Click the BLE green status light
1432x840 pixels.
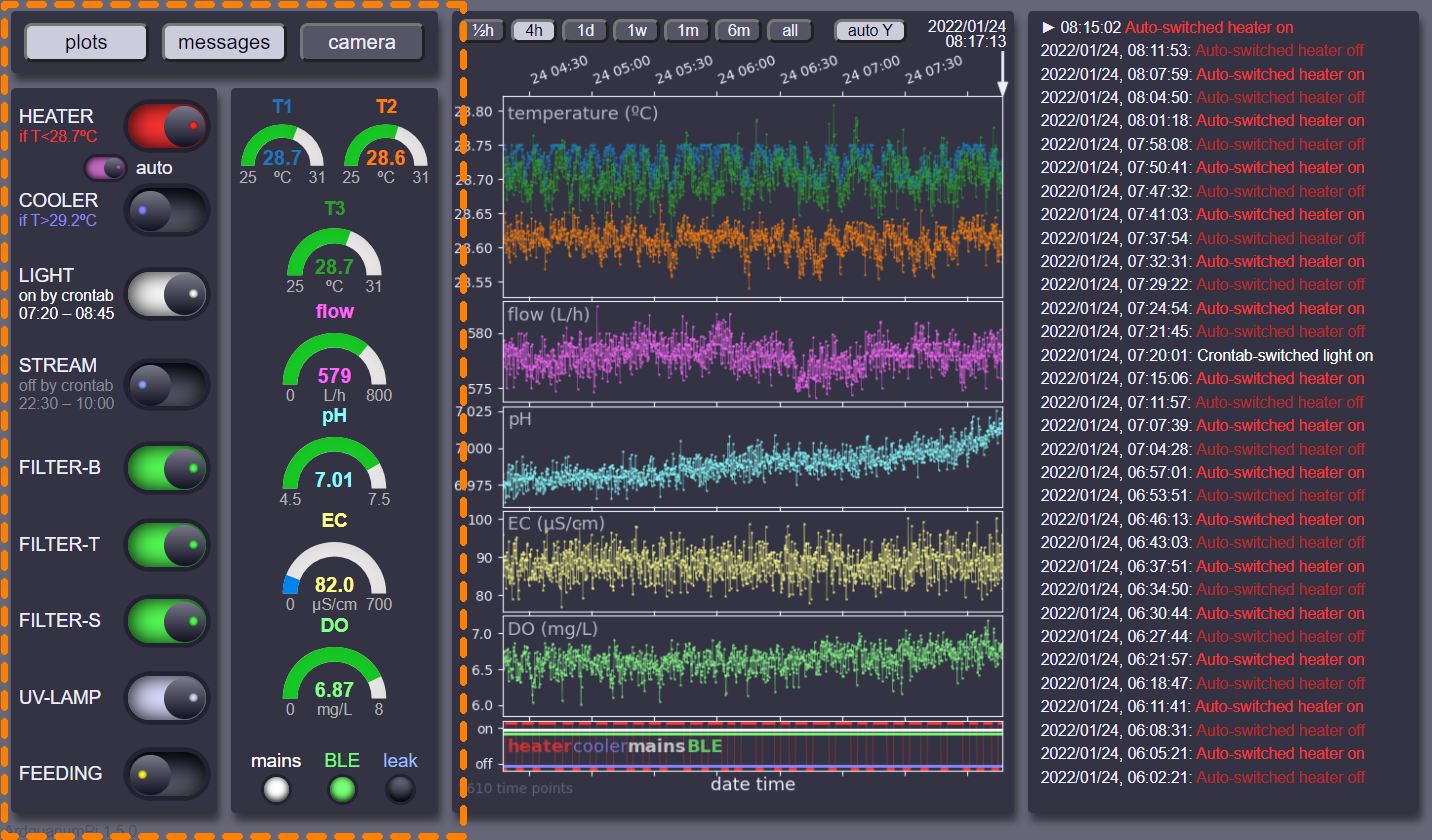[x=342, y=790]
